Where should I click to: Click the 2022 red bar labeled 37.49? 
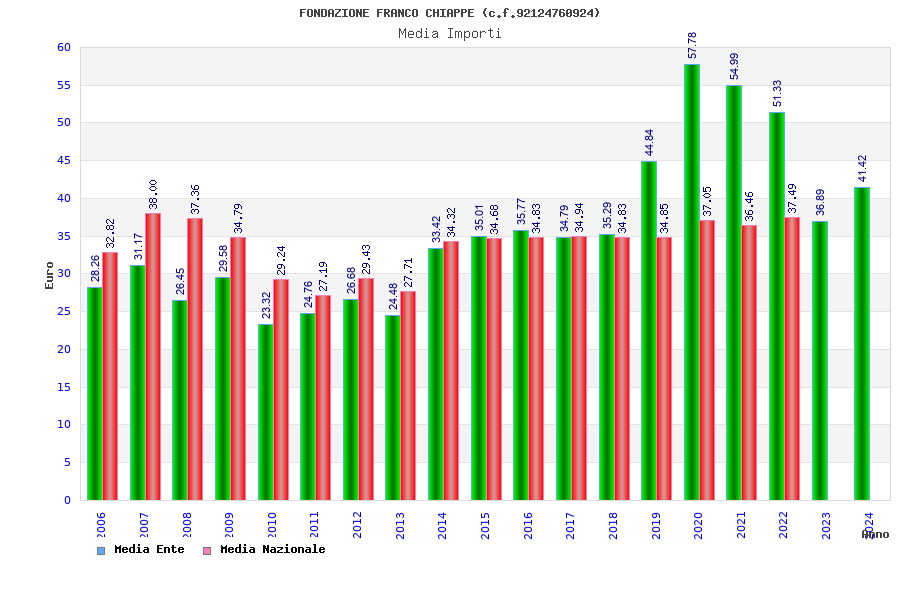(x=793, y=358)
